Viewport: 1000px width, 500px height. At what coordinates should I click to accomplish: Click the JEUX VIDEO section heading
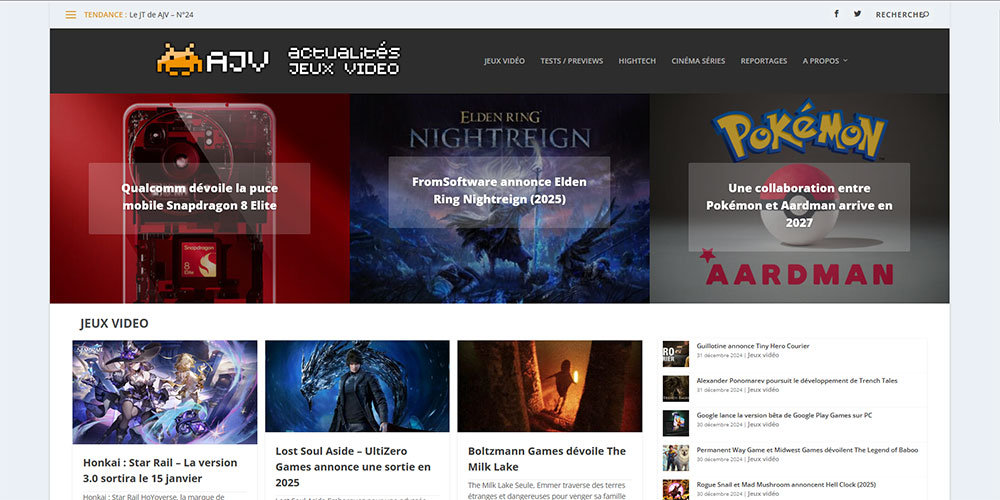tap(114, 323)
